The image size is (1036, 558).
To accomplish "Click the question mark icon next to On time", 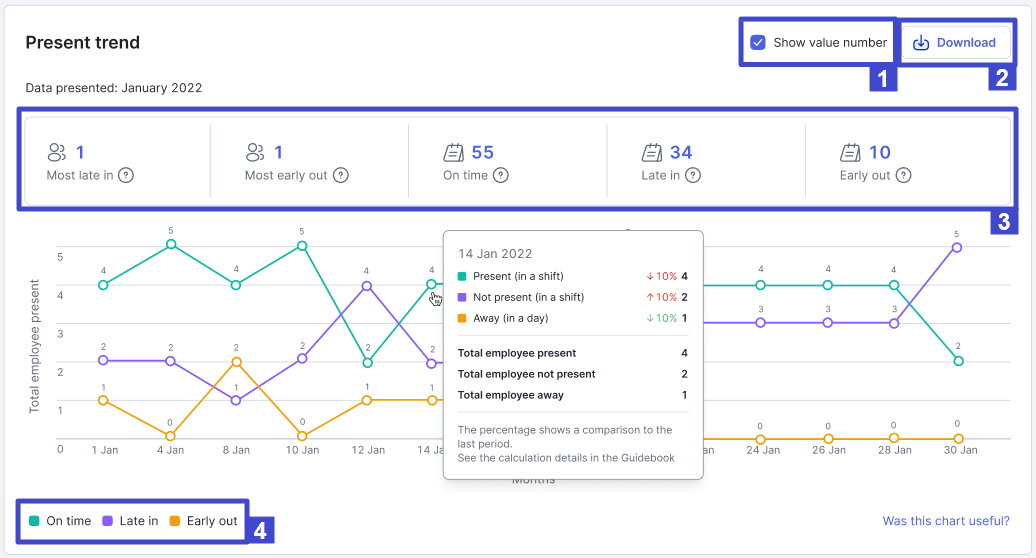I will click(501, 175).
